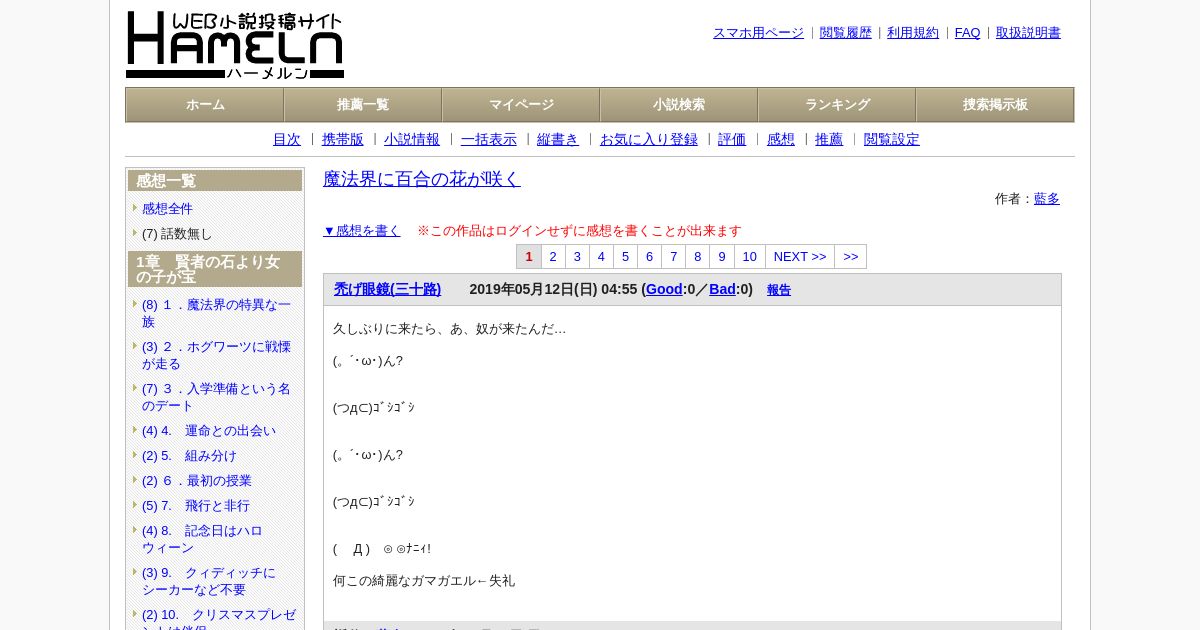Open the スマホ用ページ link
This screenshot has height=630, width=1200.
(758, 33)
